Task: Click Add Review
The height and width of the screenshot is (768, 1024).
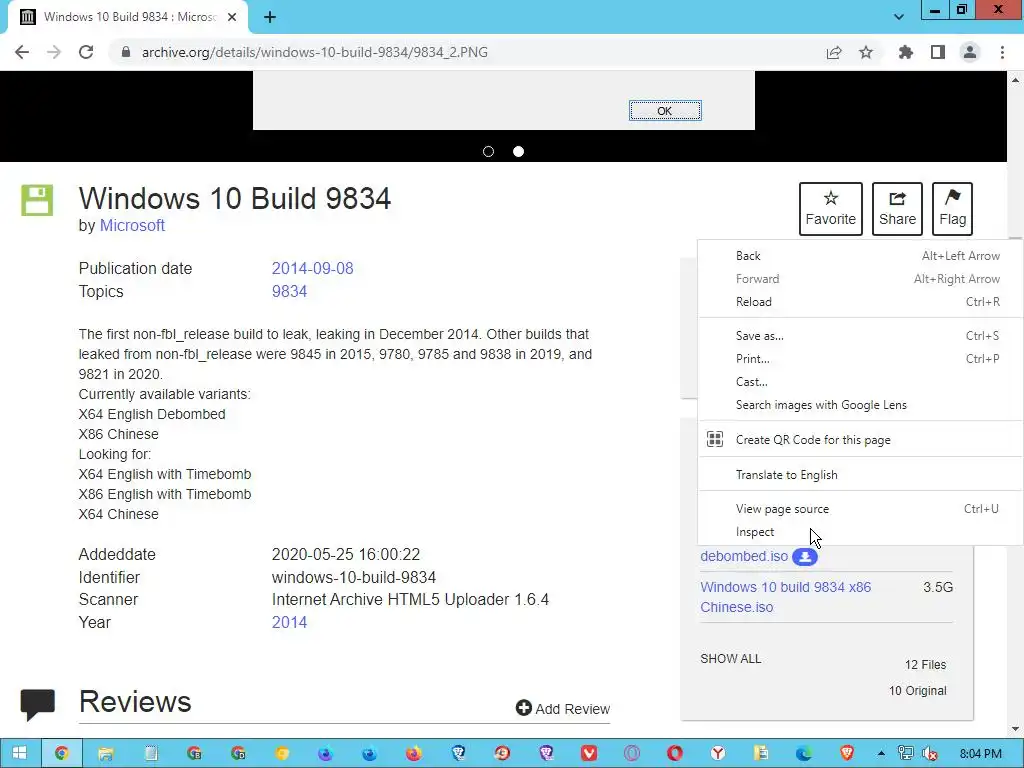Action: point(562,709)
